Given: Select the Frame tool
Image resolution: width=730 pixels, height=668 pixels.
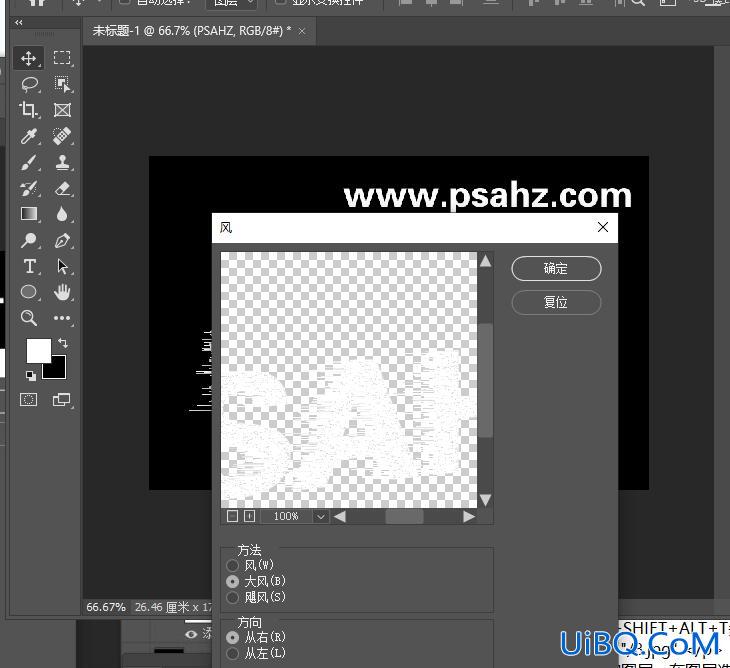Looking at the screenshot, I should [62, 110].
